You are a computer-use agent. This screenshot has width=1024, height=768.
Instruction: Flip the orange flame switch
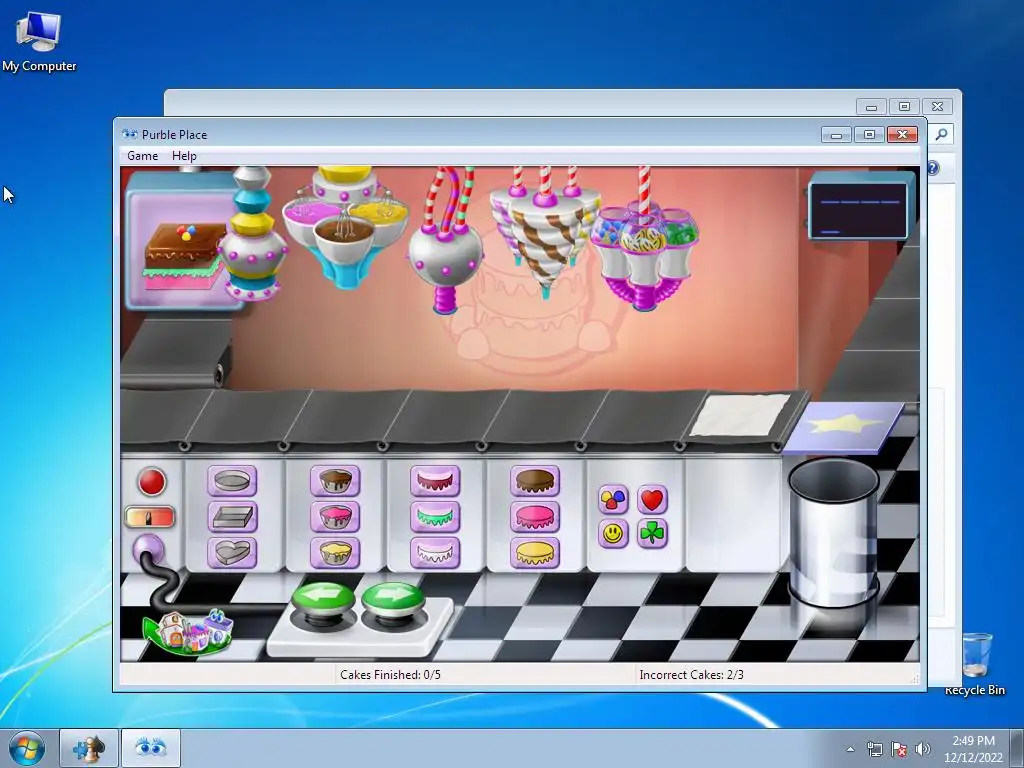point(150,517)
